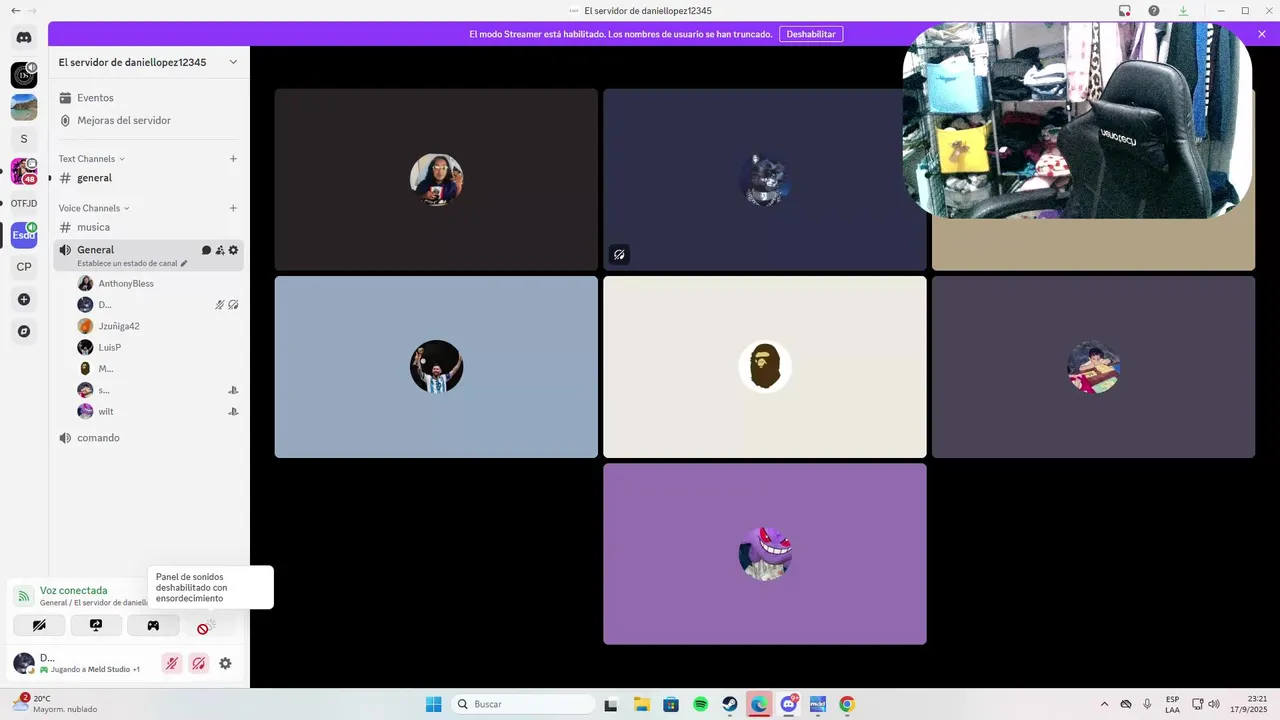
Task: Go back with title bar arrow
Action: point(15,10)
